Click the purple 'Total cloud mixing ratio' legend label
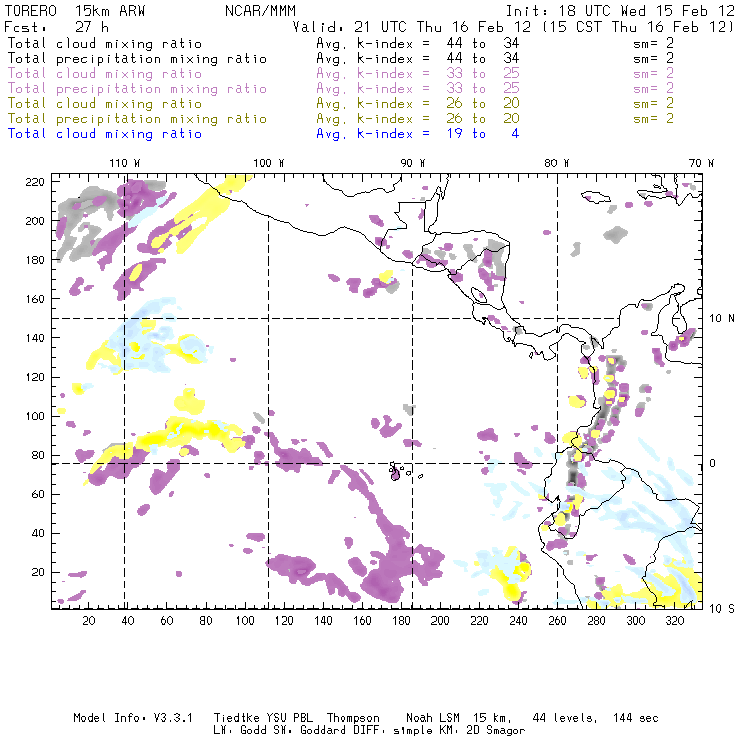 105,74
